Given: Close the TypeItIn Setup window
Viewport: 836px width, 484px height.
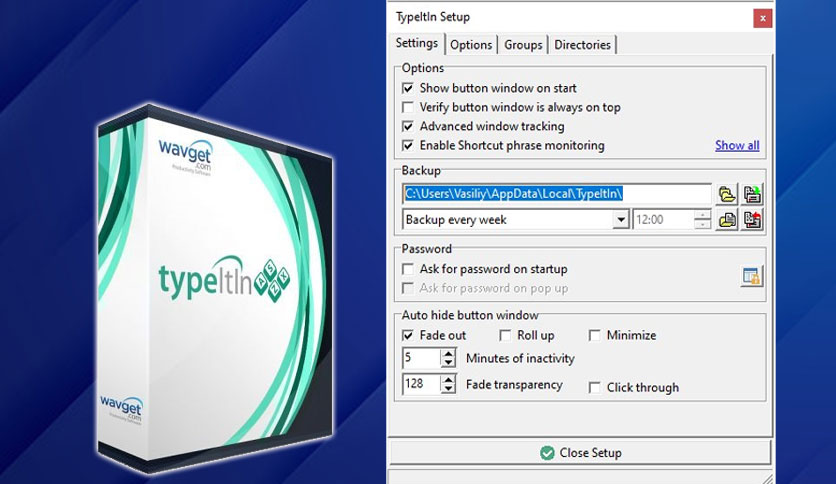Looking at the screenshot, I should pyautogui.click(x=762, y=18).
